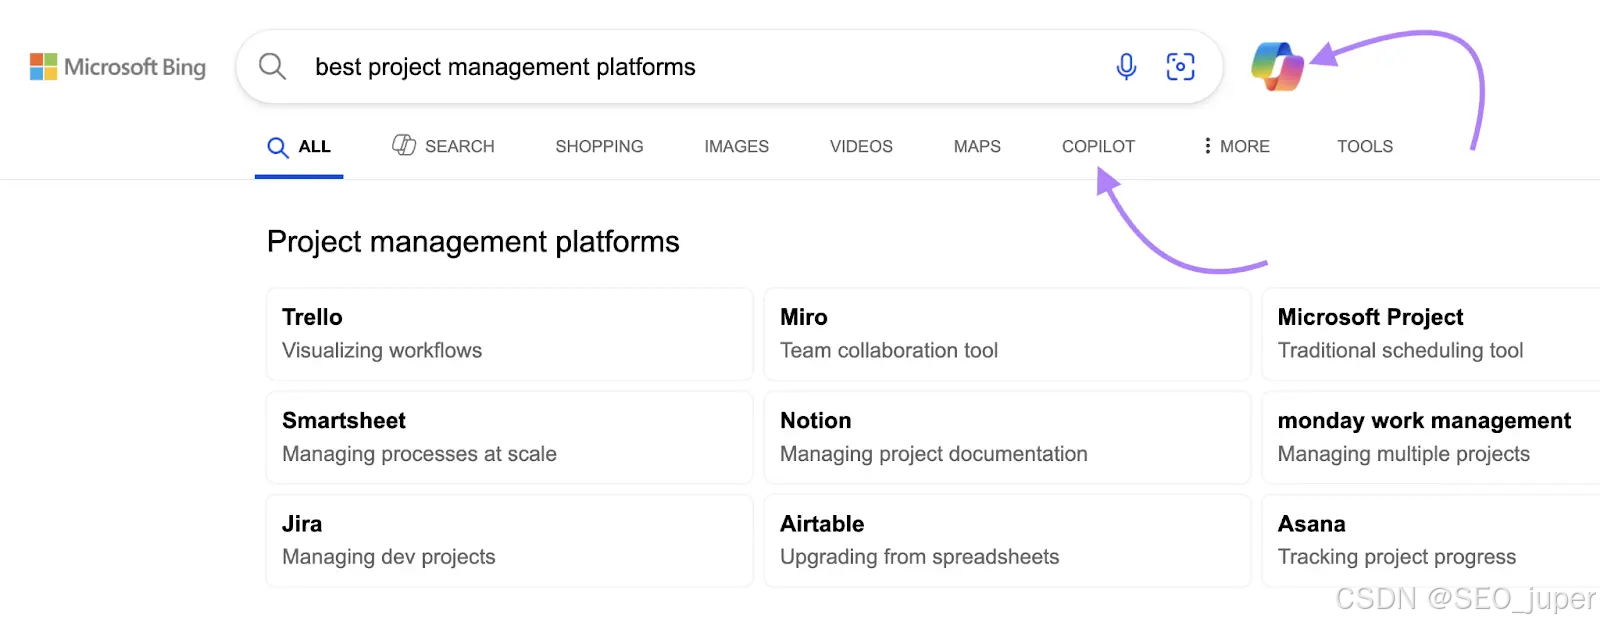This screenshot has height=626, width=1600.
Task: Open the Tools options
Action: click(x=1364, y=146)
